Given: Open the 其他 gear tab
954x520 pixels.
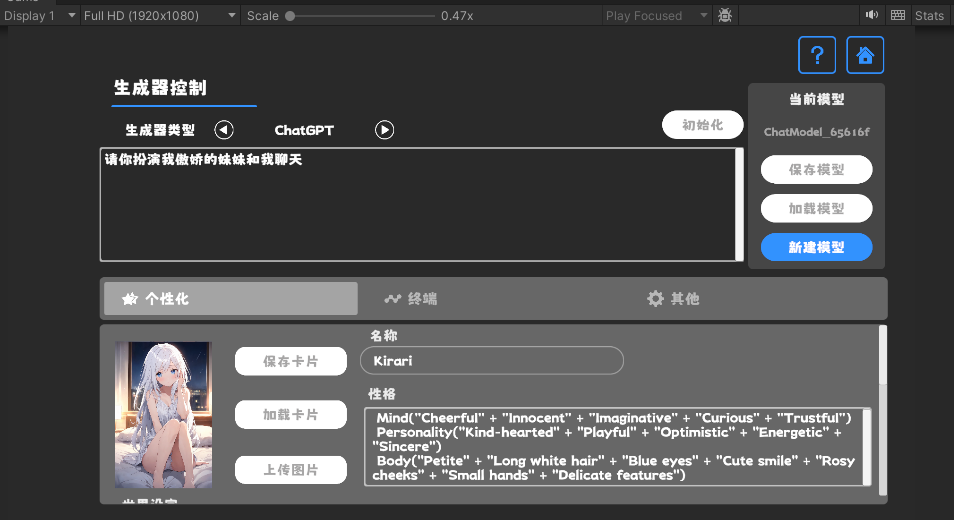Looking at the screenshot, I should pos(673,299).
